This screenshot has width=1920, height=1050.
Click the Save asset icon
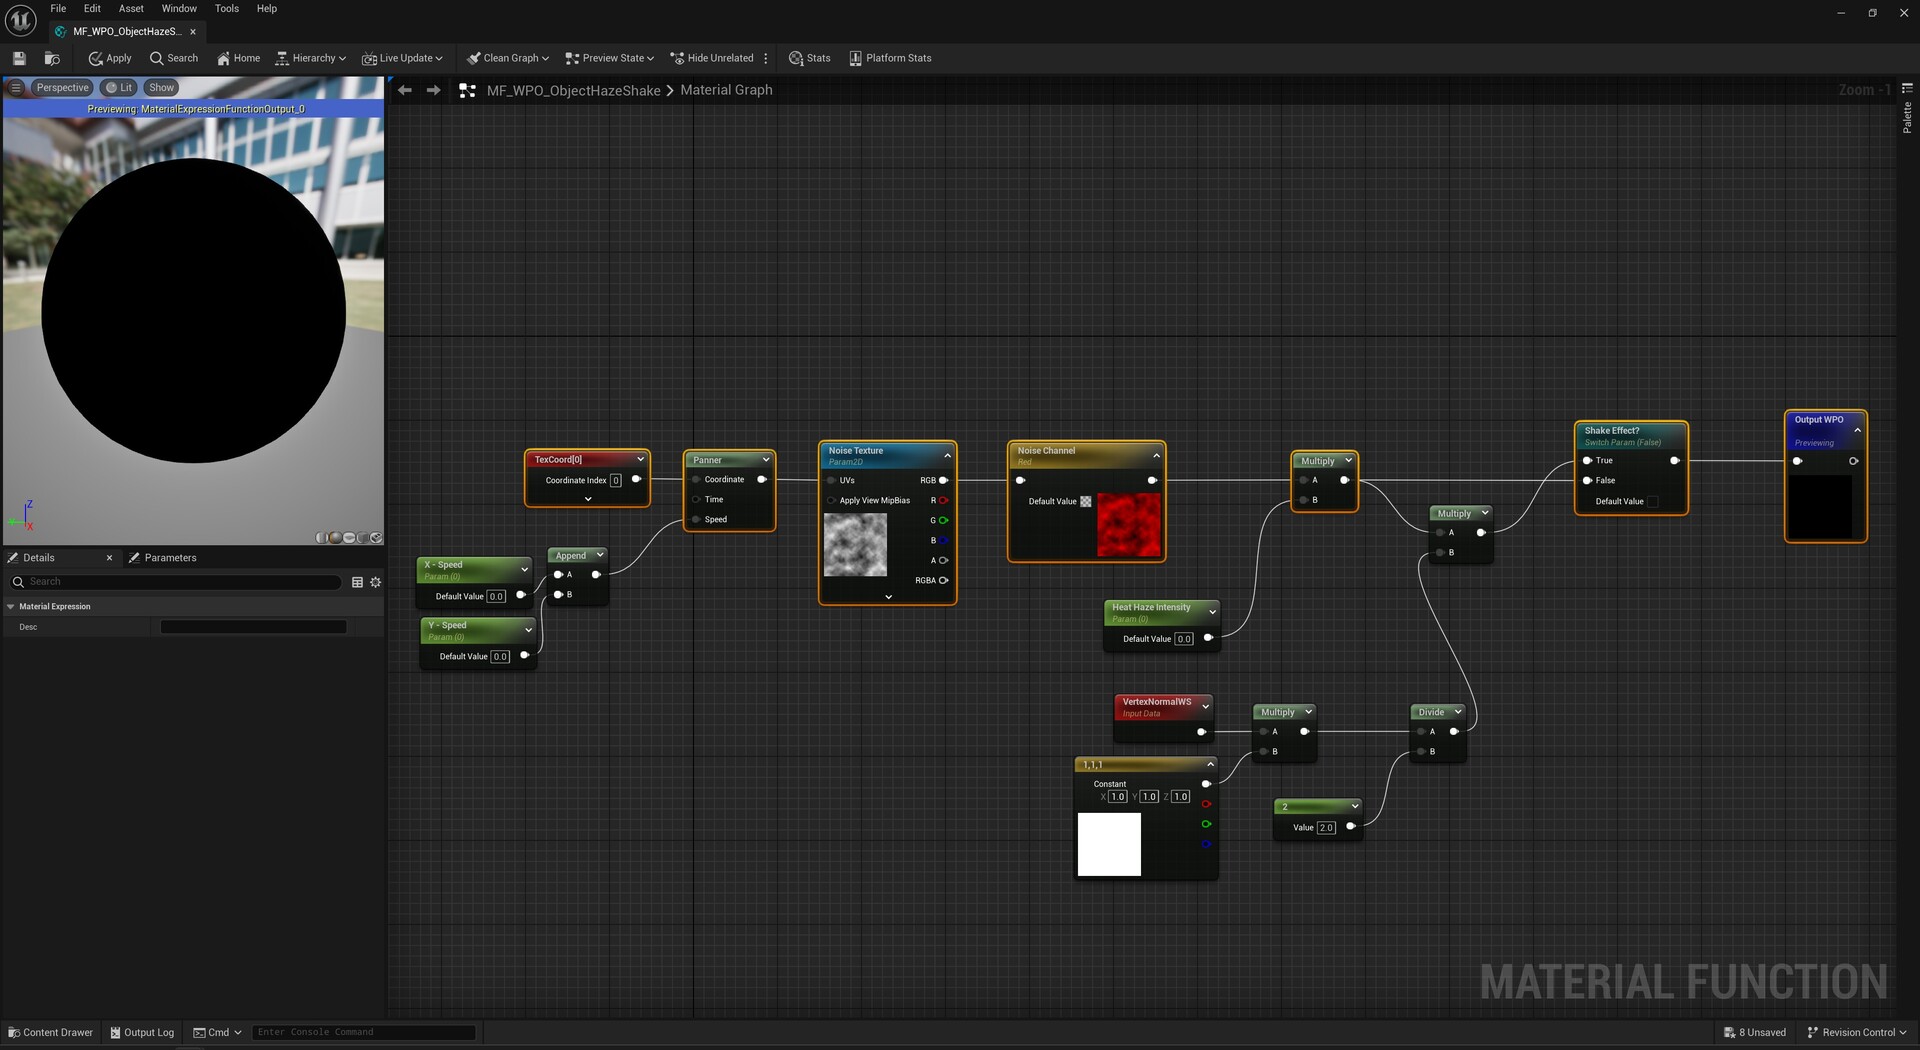(x=19, y=58)
